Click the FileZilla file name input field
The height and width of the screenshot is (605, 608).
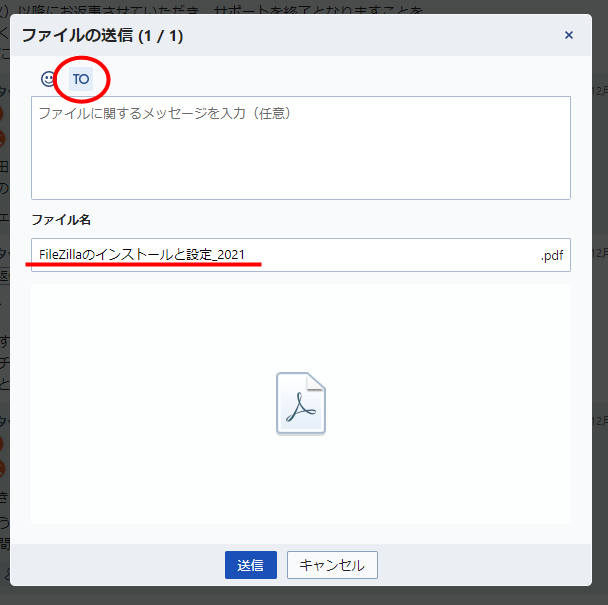(280, 255)
